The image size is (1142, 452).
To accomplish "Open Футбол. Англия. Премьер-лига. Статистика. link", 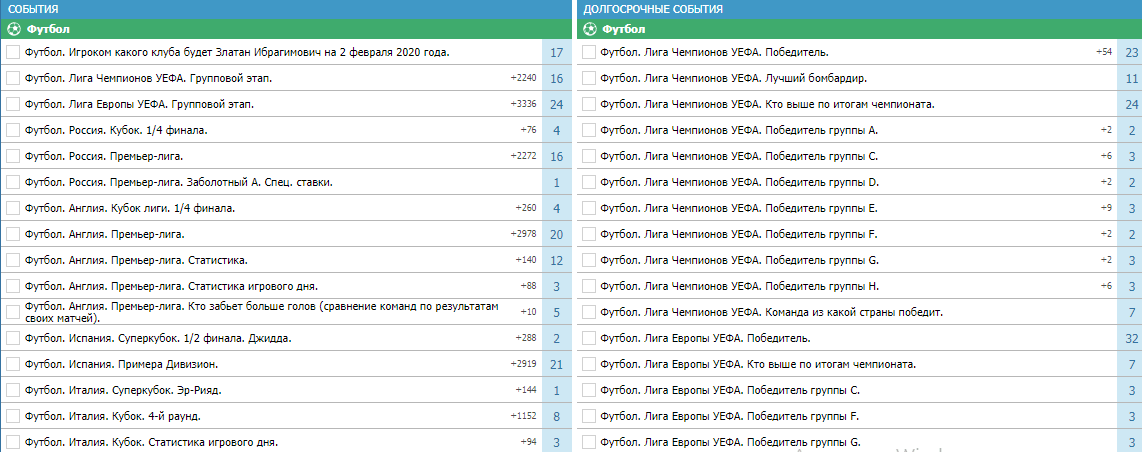I will point(136,261).
